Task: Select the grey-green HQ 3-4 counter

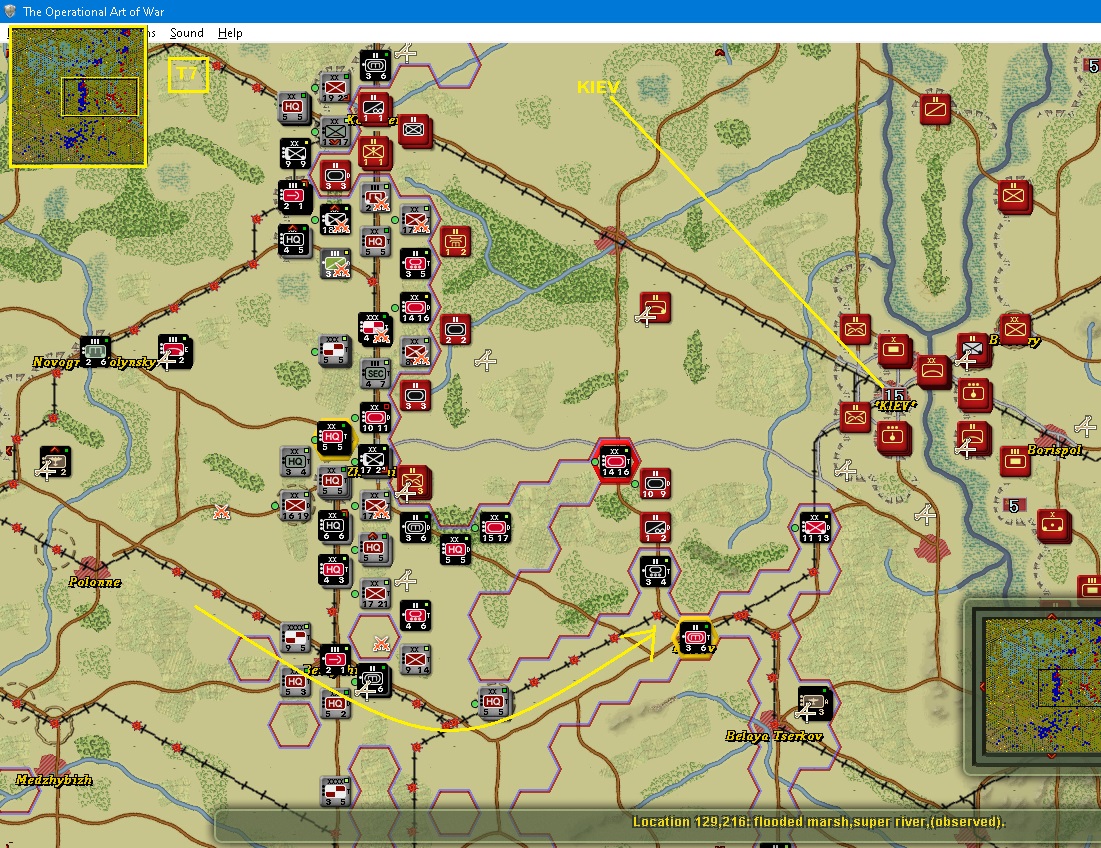Action: 296,462
